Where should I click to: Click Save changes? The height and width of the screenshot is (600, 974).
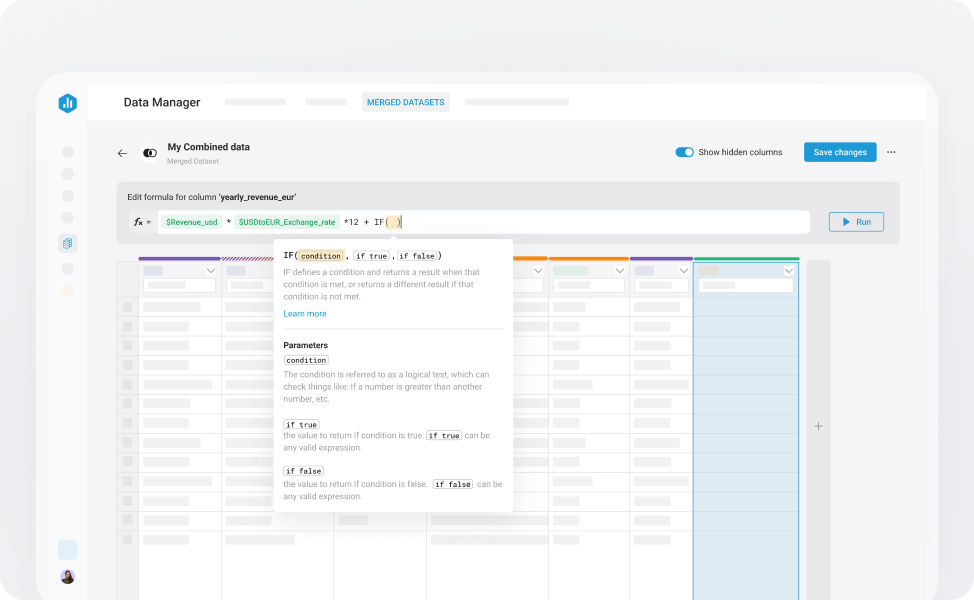840,152
